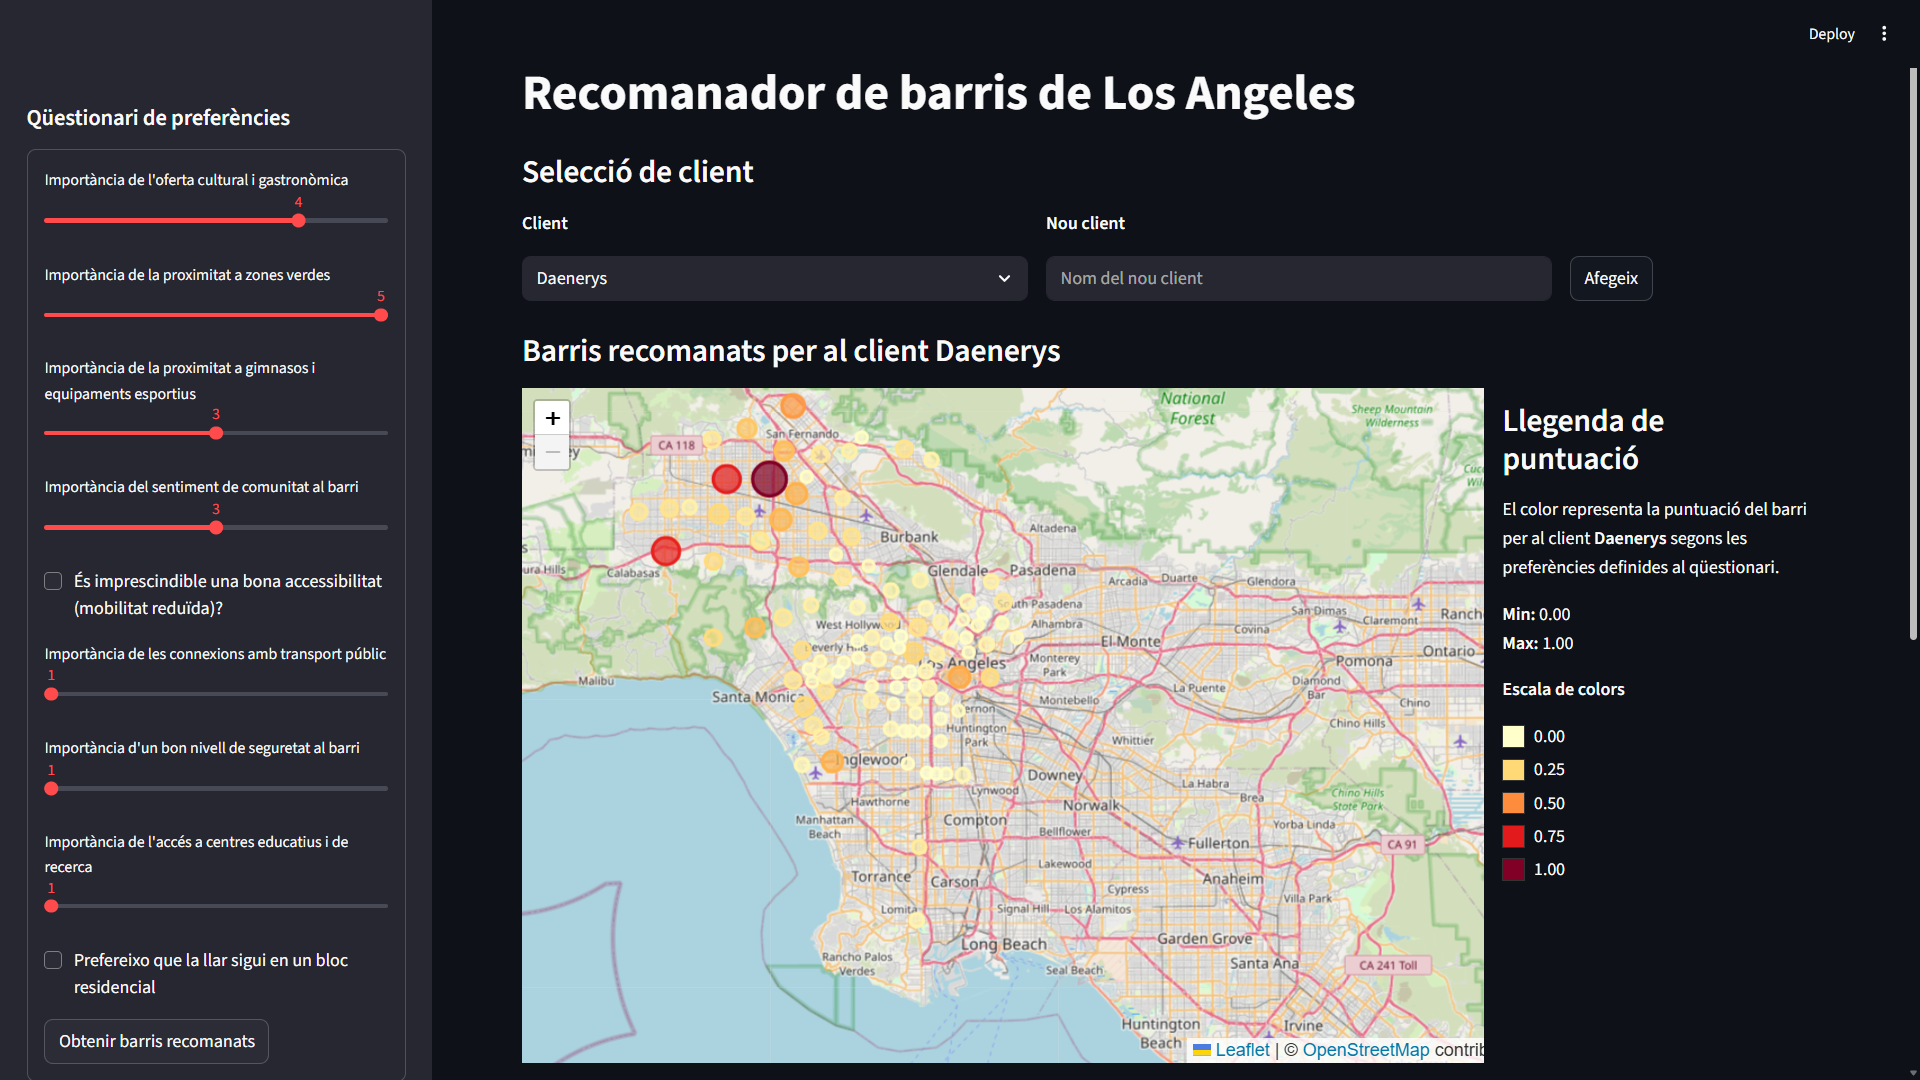Image resolution: width=1920 pixels, height=1080 pixels.
Task: Focus the Nom del nou client field
Action: (1298, 278)
